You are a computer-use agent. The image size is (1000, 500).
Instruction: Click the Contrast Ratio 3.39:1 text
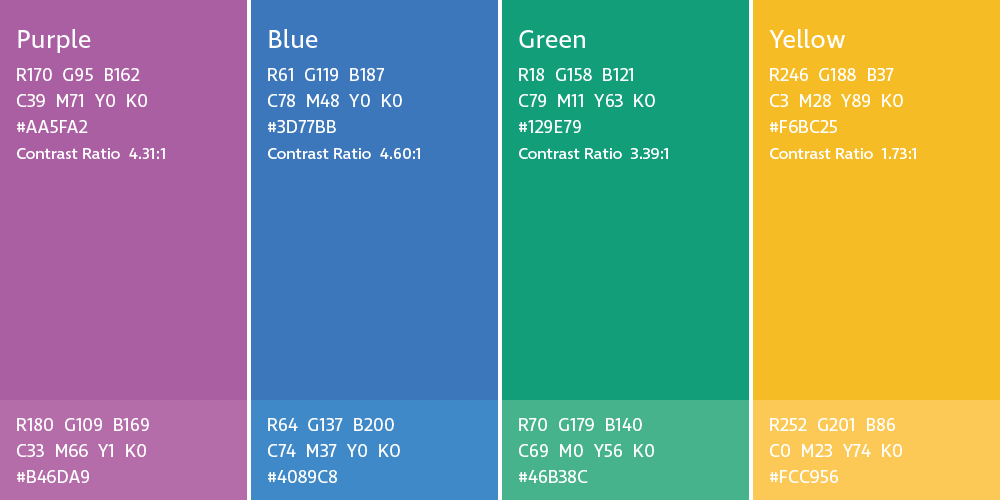(x=593, y=154)
